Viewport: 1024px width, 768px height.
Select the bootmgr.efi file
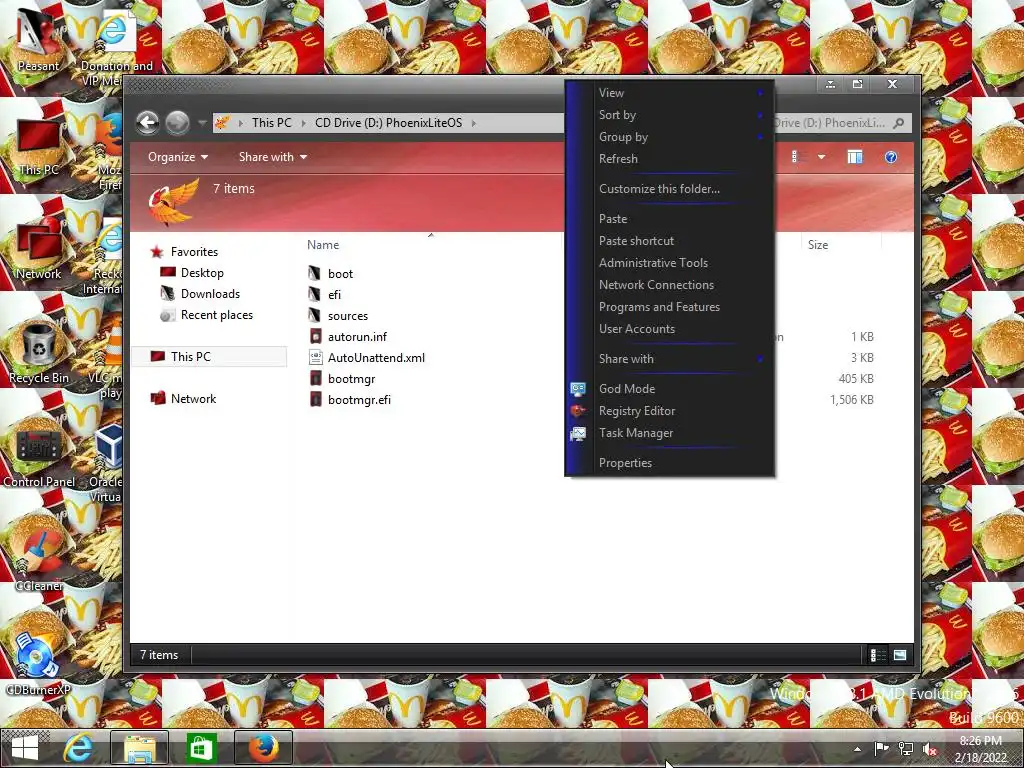tap(359, 400)
